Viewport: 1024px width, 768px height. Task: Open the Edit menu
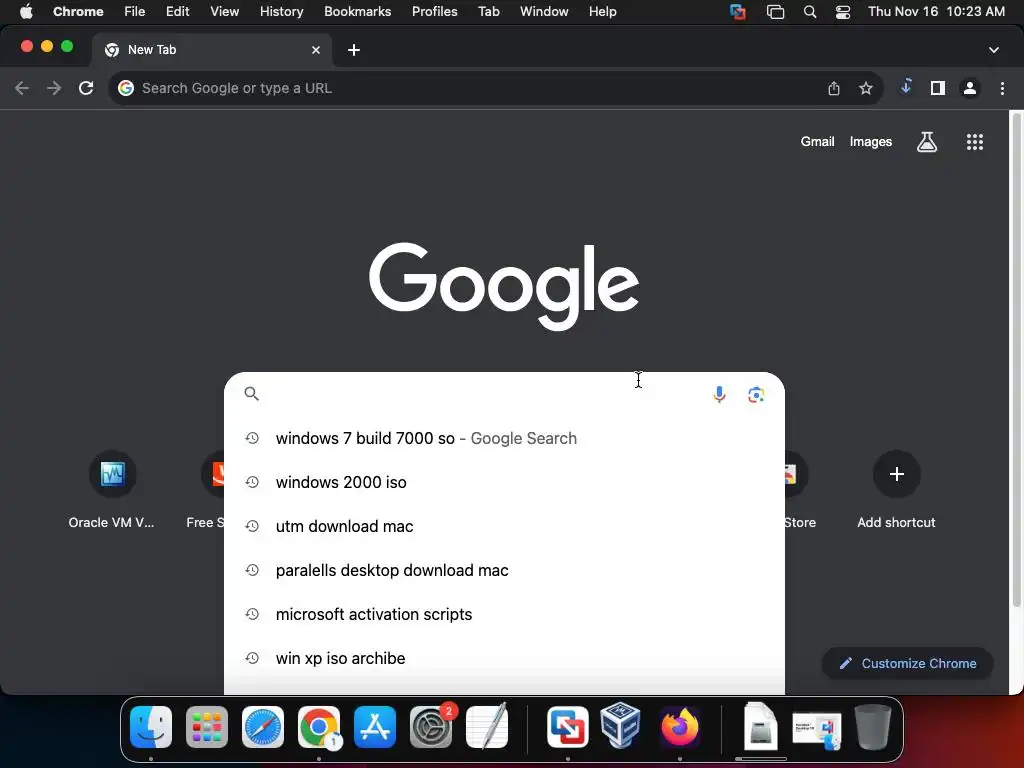(177, 11)
